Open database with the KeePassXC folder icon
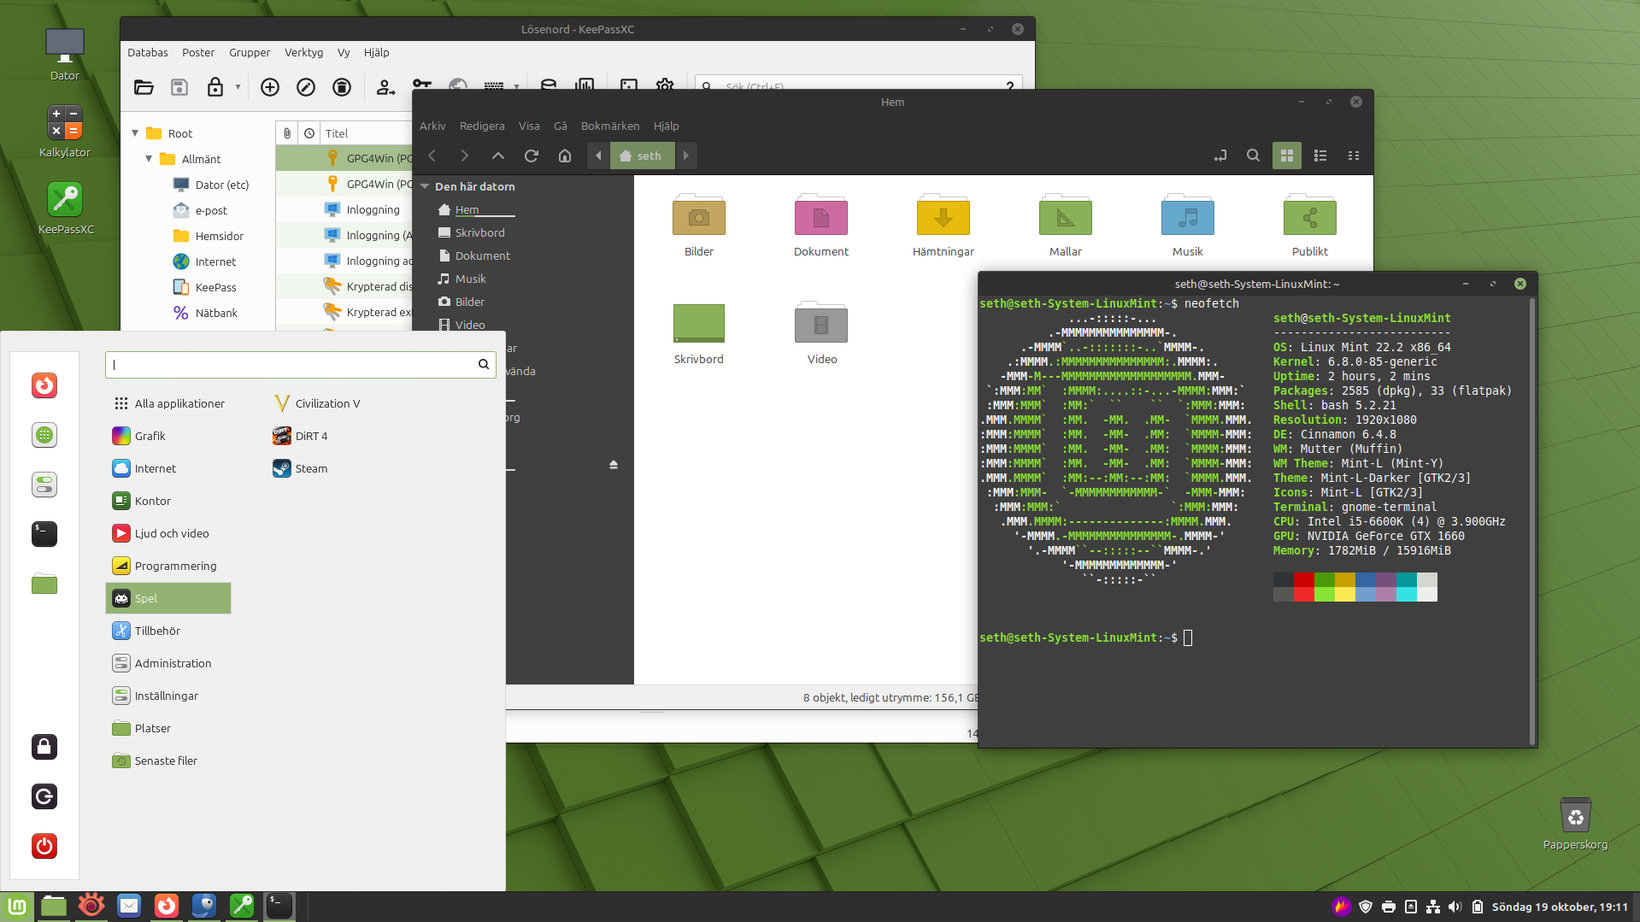Viewport: 1640px width, 922px height. [144, 88]
